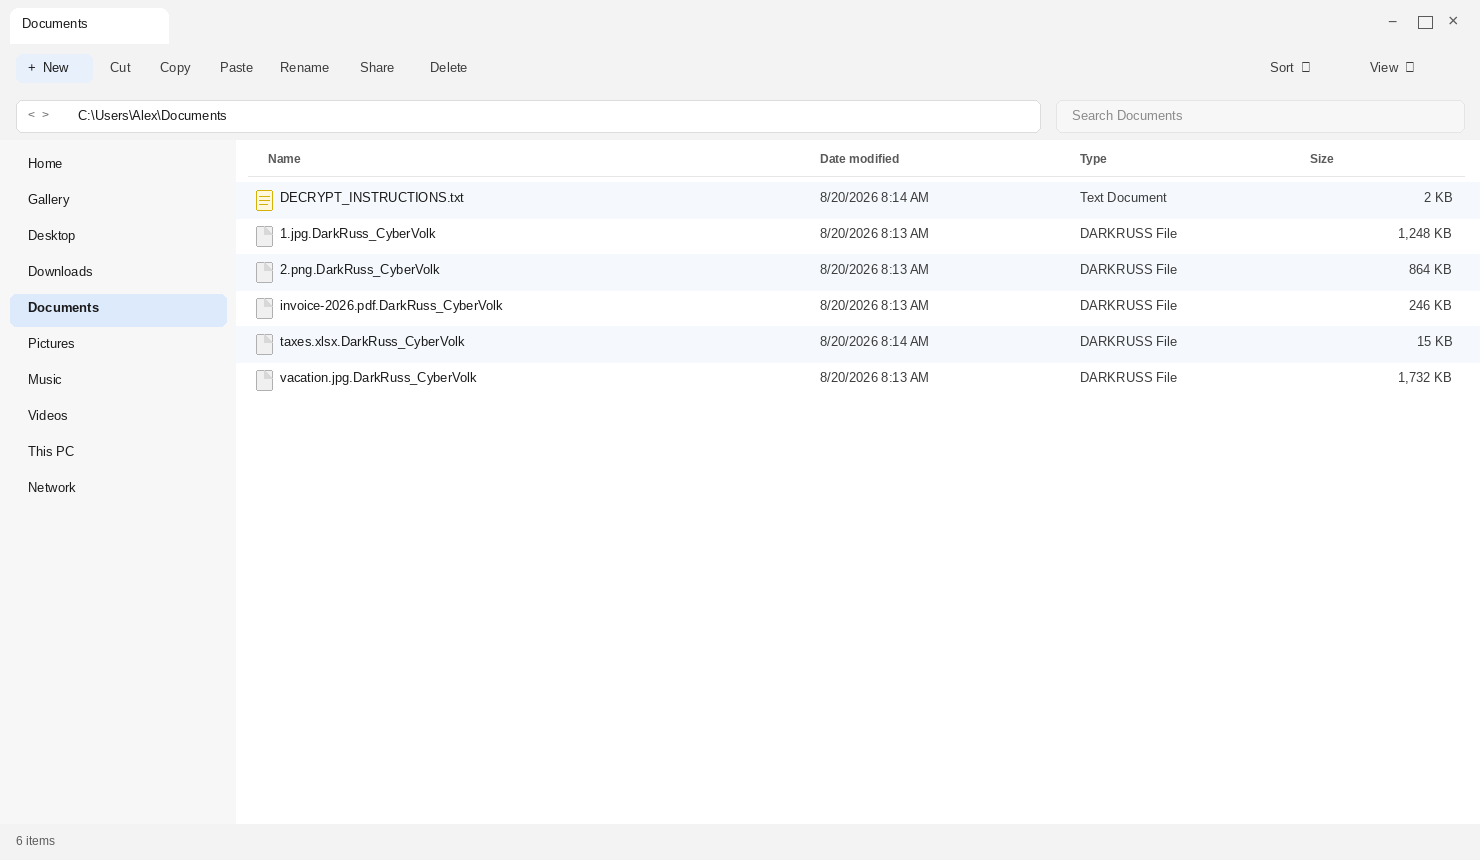Screen dimensions: 1480x860
Task: Select file name 2.png.DarkRuss_CyberVolk
Action: coord(360,270)
